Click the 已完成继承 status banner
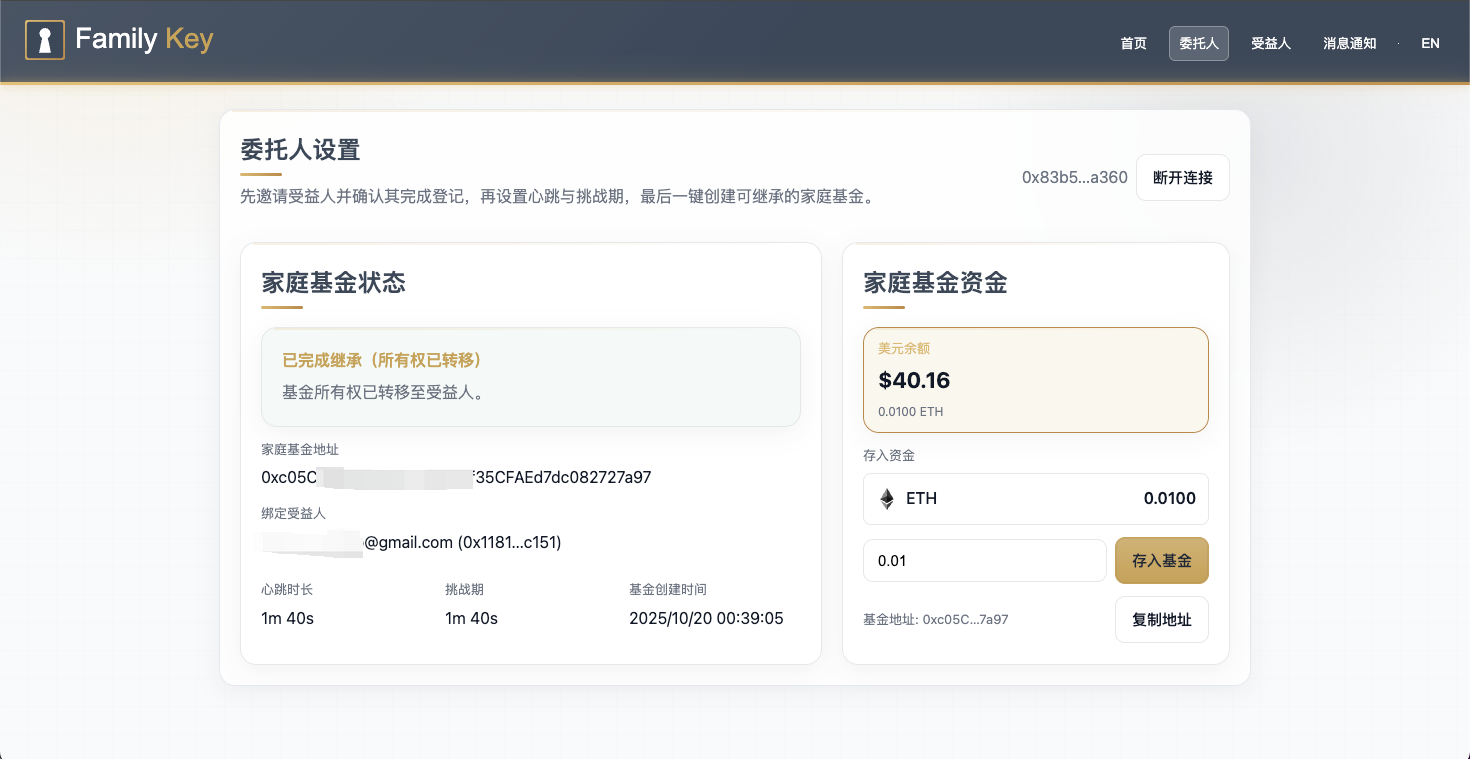 pyautogui.click(x=530, y=377)
